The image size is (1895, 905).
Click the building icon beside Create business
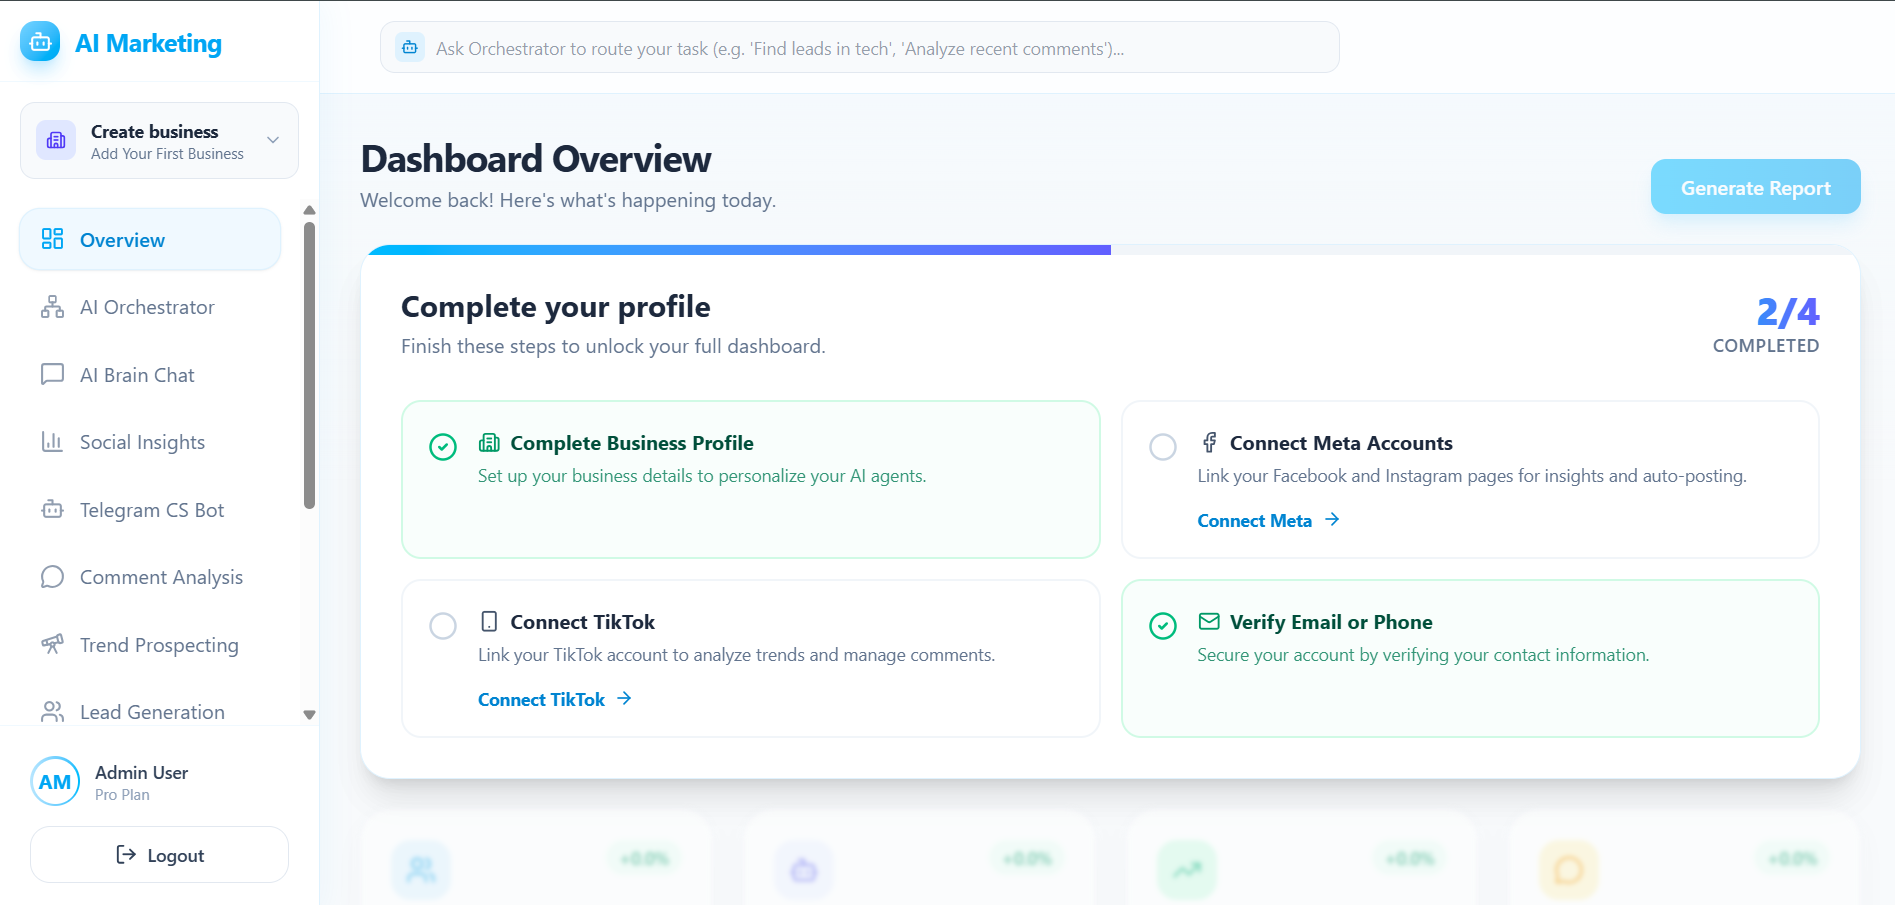click(x=56, y=140)
